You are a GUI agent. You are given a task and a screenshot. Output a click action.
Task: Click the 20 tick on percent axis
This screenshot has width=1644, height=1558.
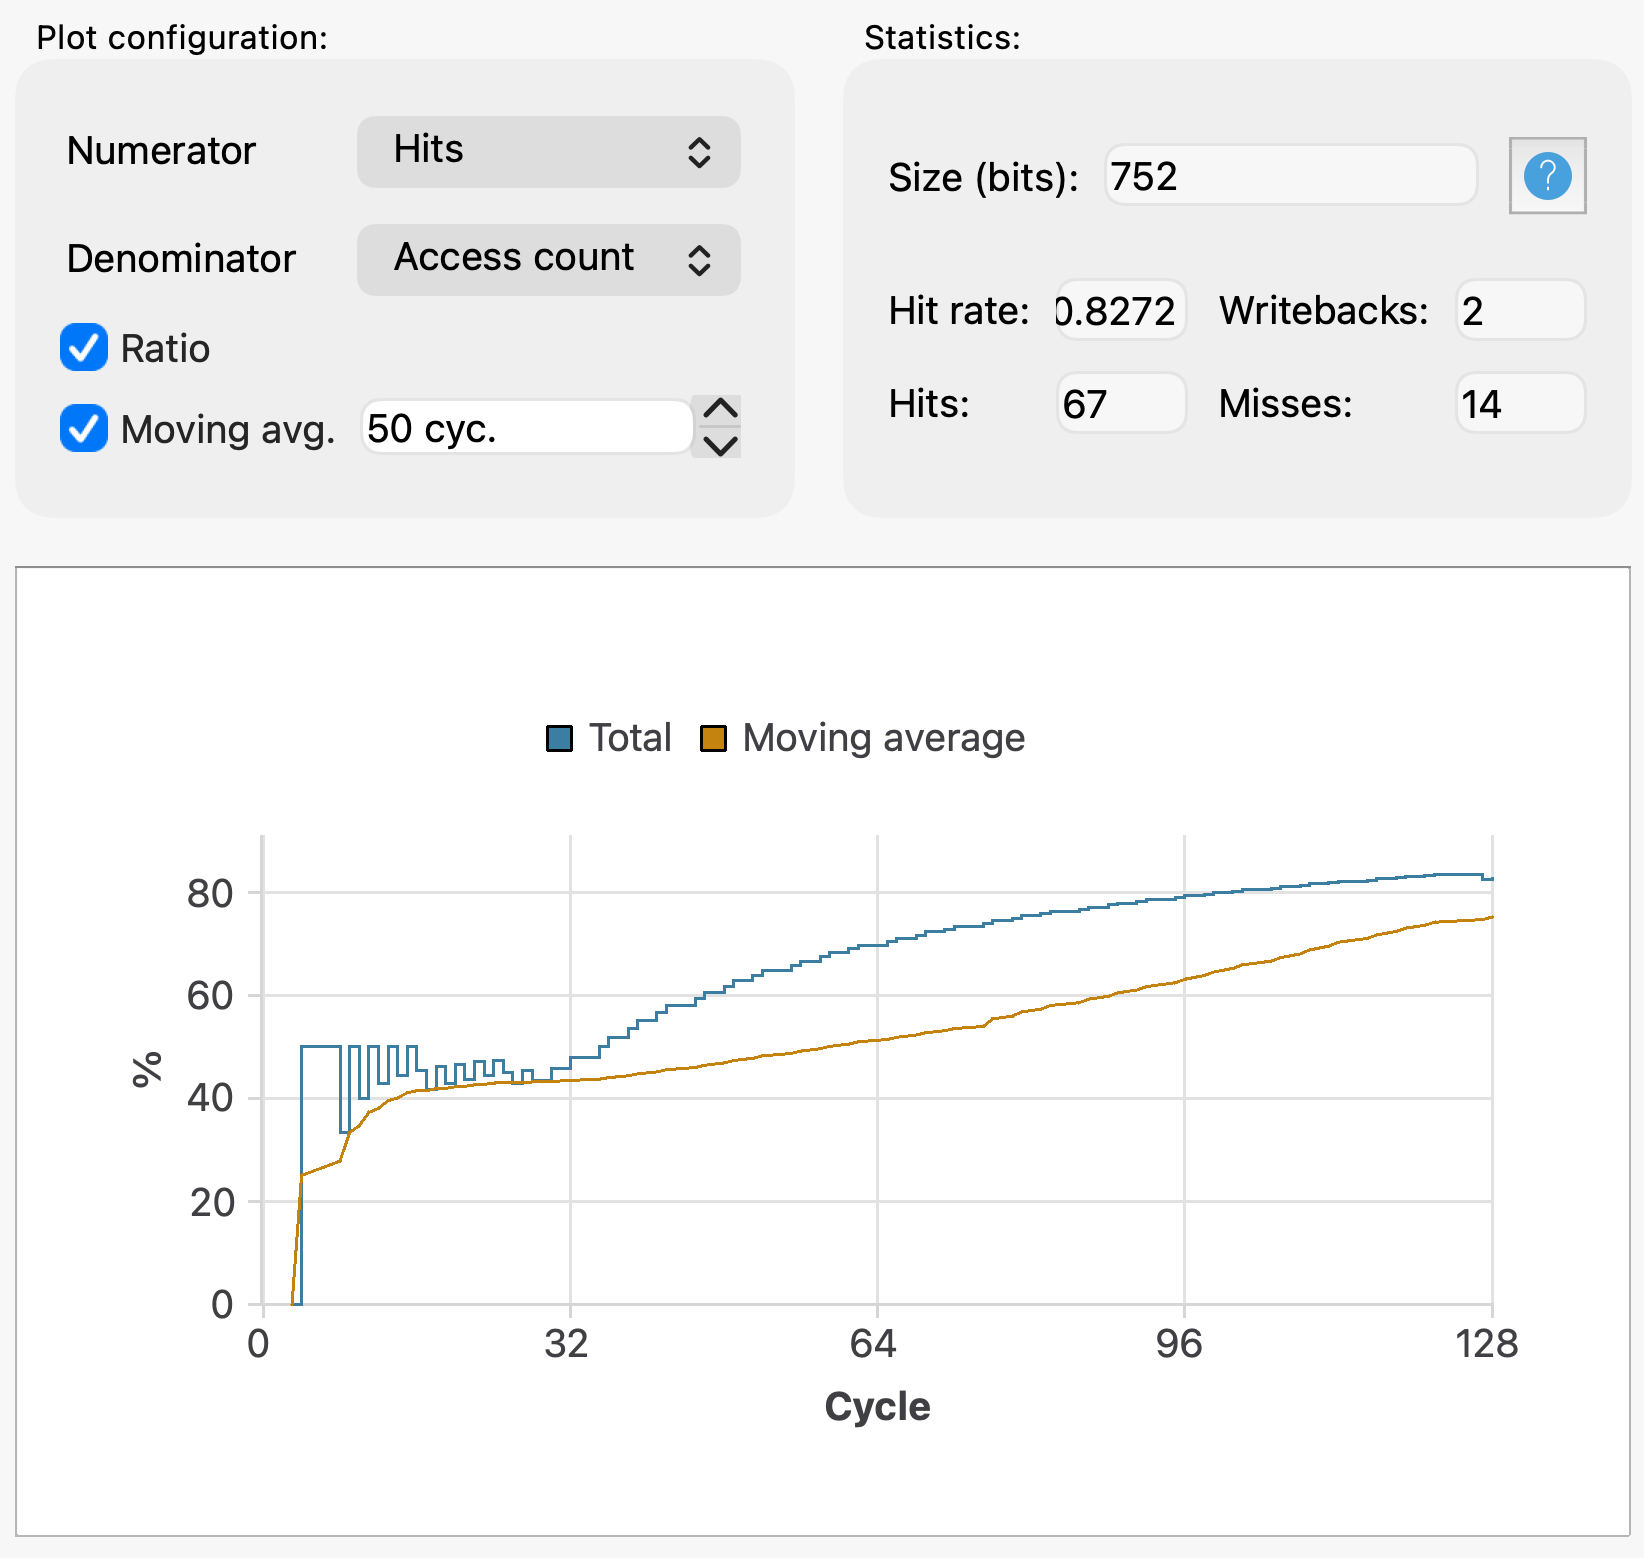click(210, 1202)
